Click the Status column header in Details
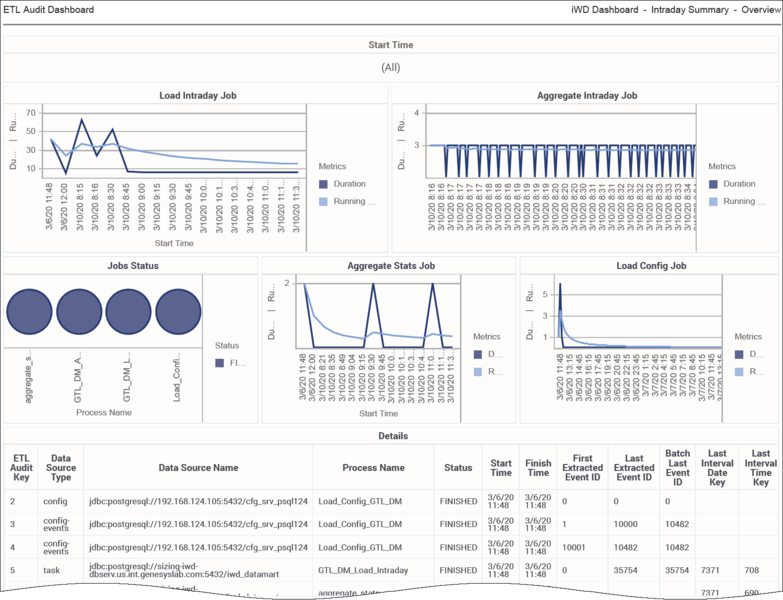Viewport: 783px width, 600px height. pos(458,467)
